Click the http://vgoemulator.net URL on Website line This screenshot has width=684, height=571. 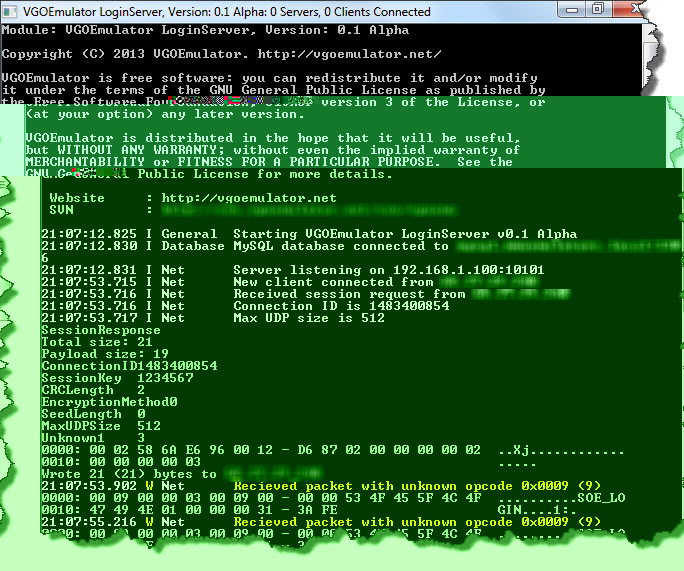249,198
